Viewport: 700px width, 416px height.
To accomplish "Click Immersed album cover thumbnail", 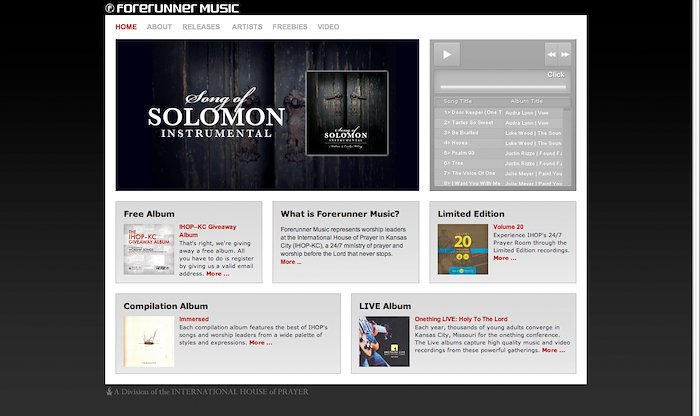I will coord(149,341).
